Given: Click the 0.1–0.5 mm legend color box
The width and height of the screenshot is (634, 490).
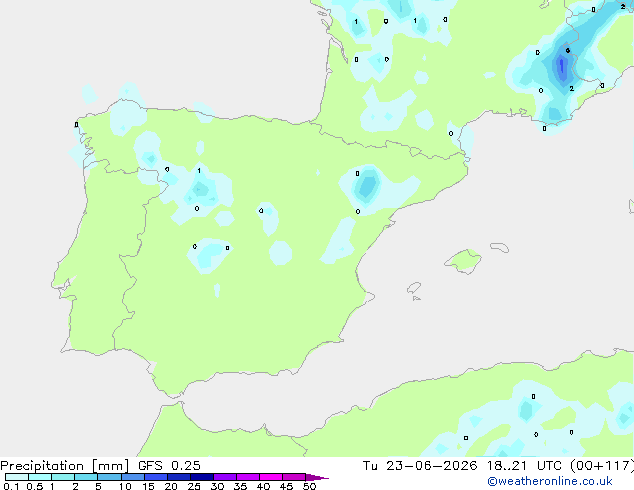Looking at the screenshot, I should point(17,477).
